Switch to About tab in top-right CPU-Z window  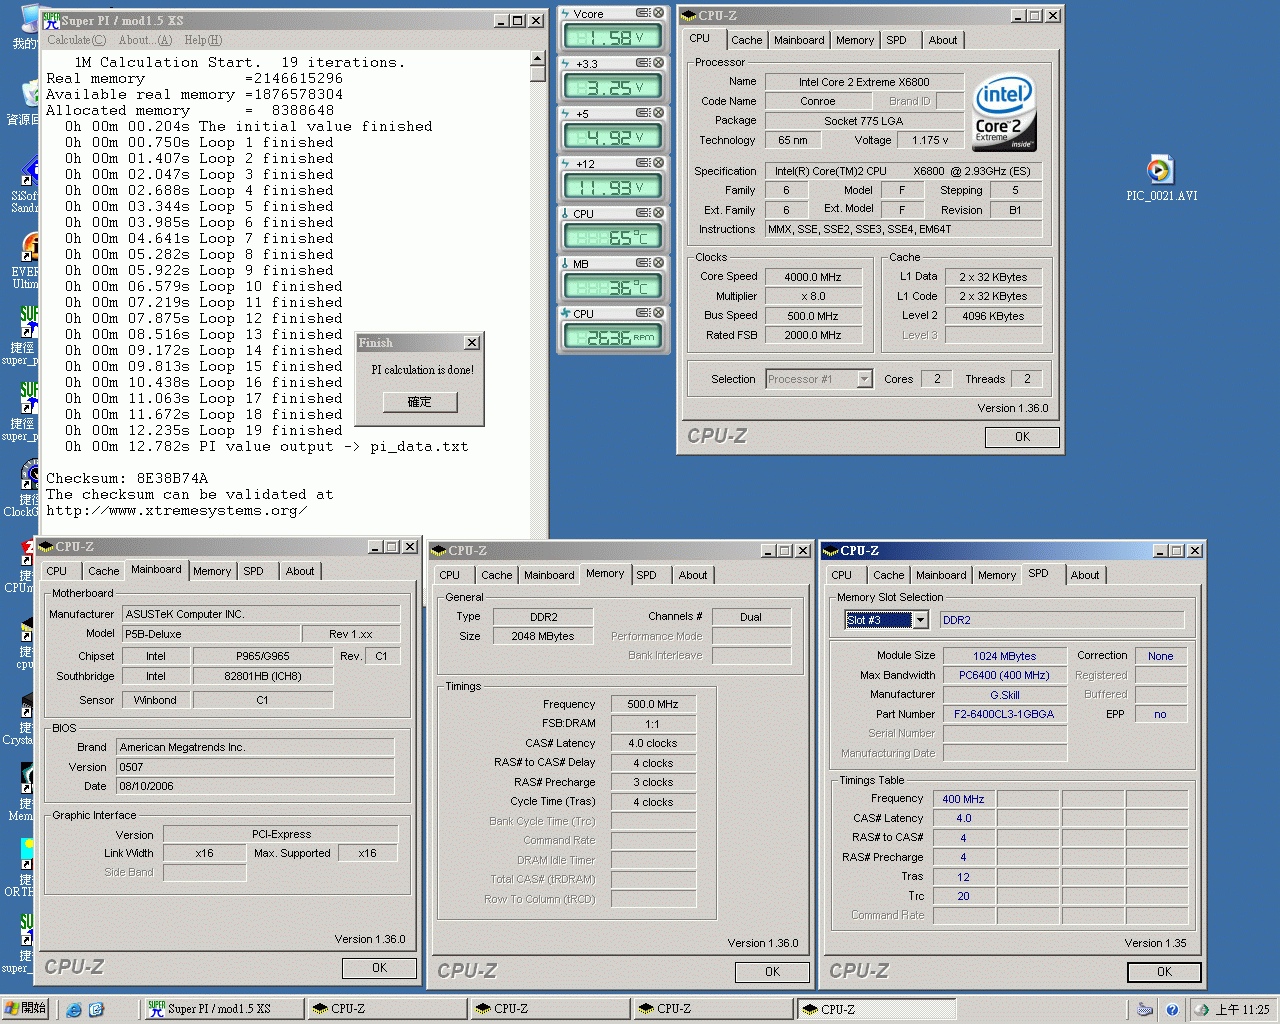tap(942, 40)
